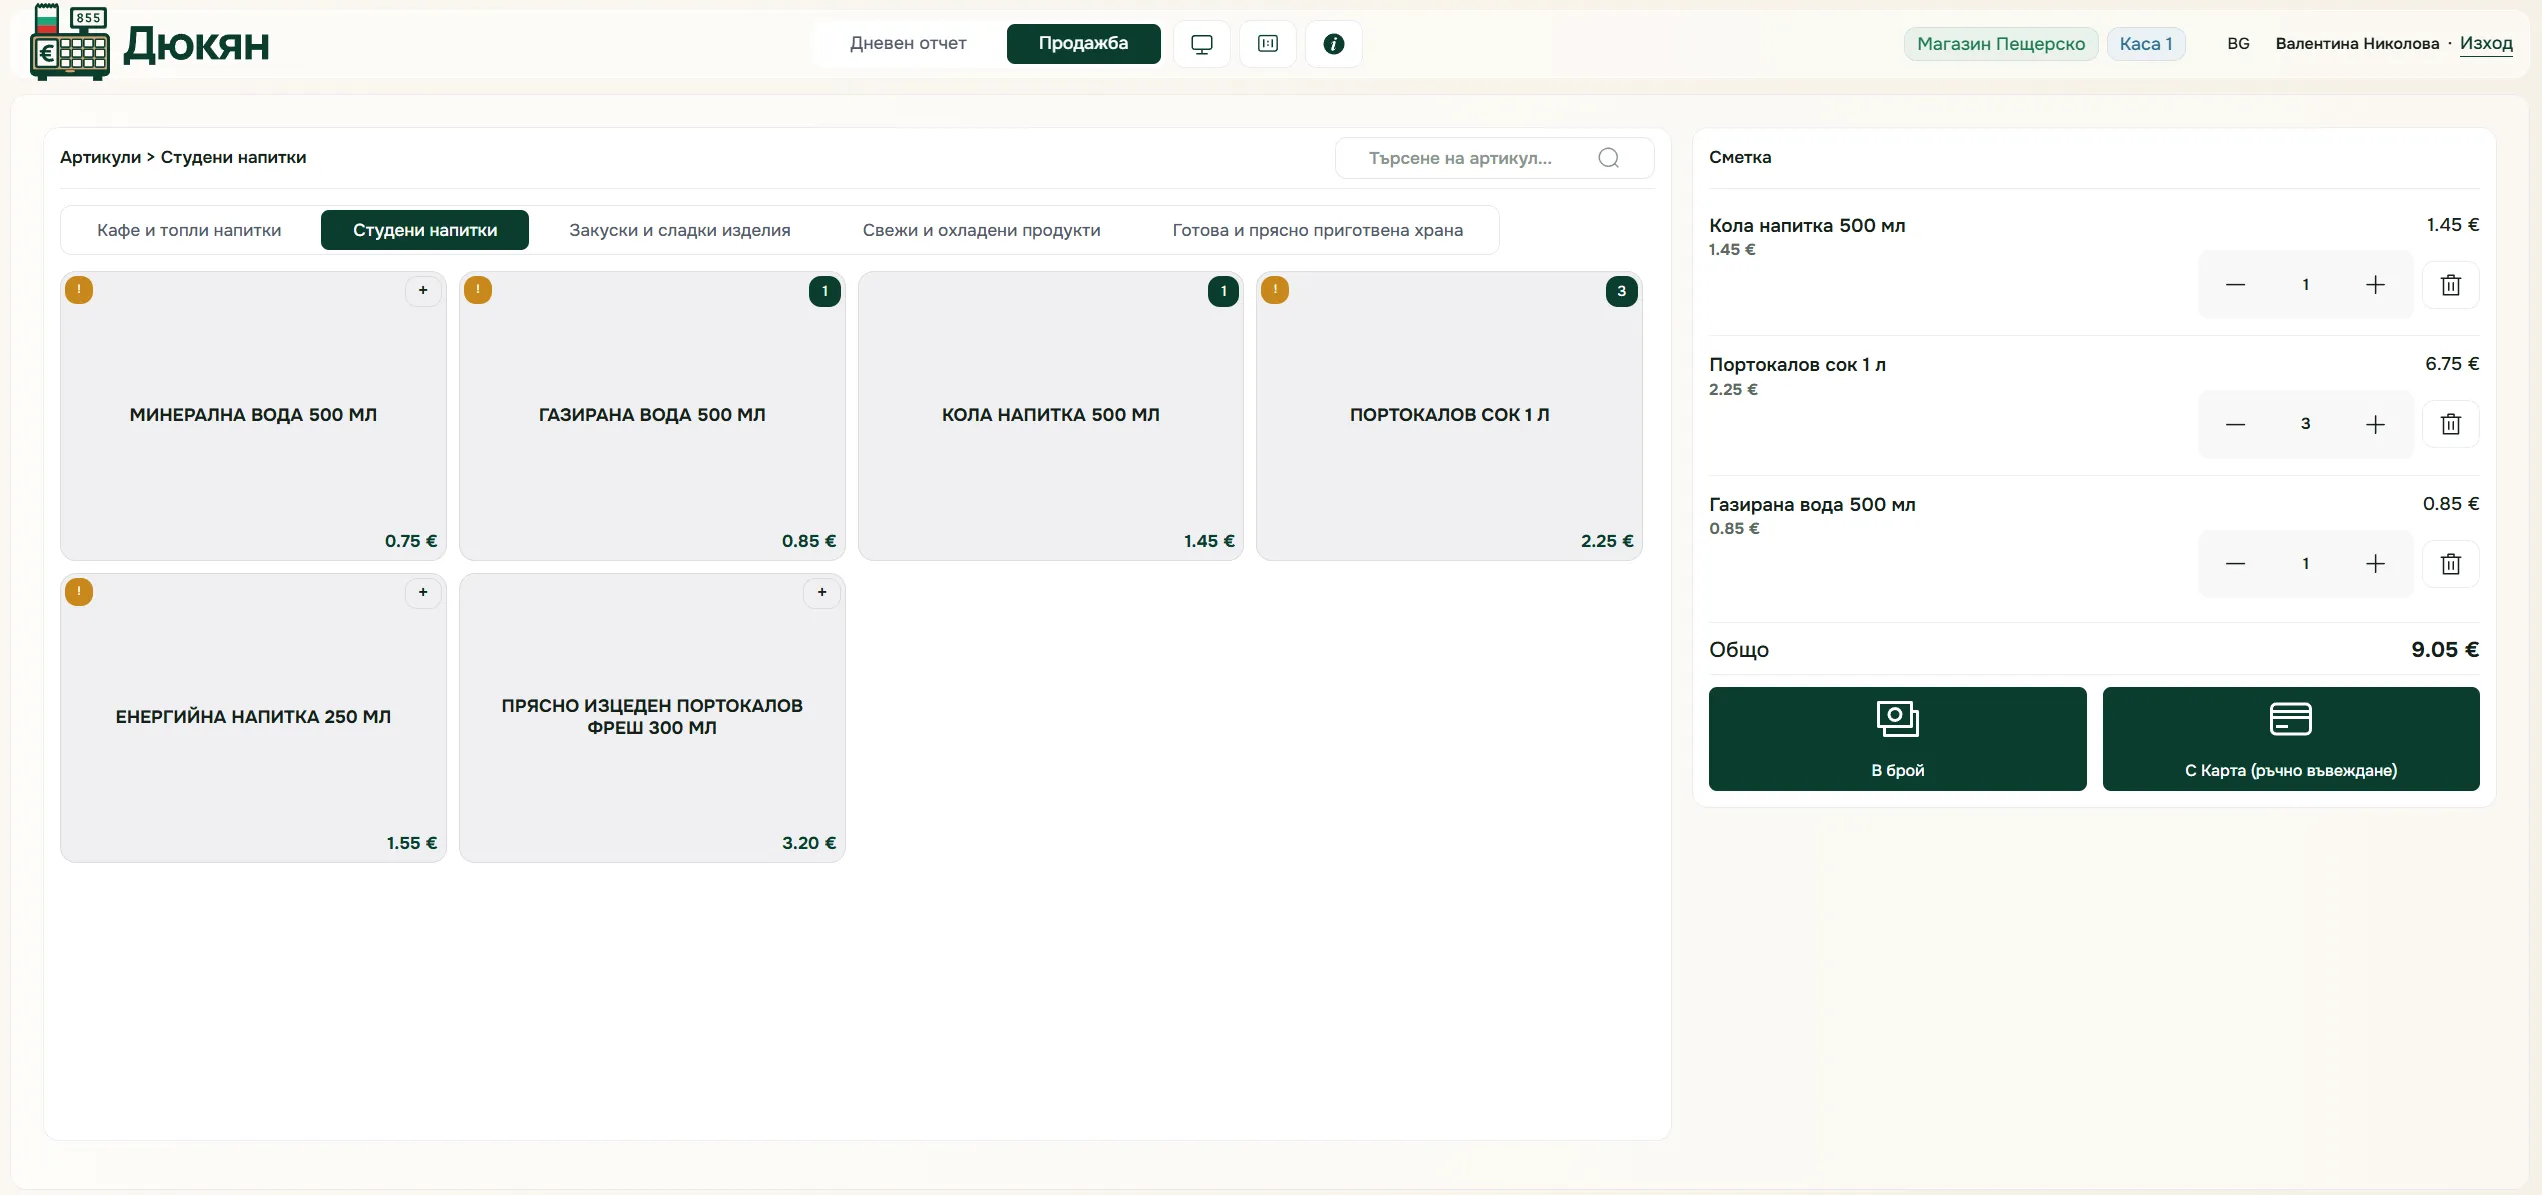This screenshot has height=1195, width=2542.
Task: Increase quantity of Кола напитка 500 мл
Action: (2375, 285)
